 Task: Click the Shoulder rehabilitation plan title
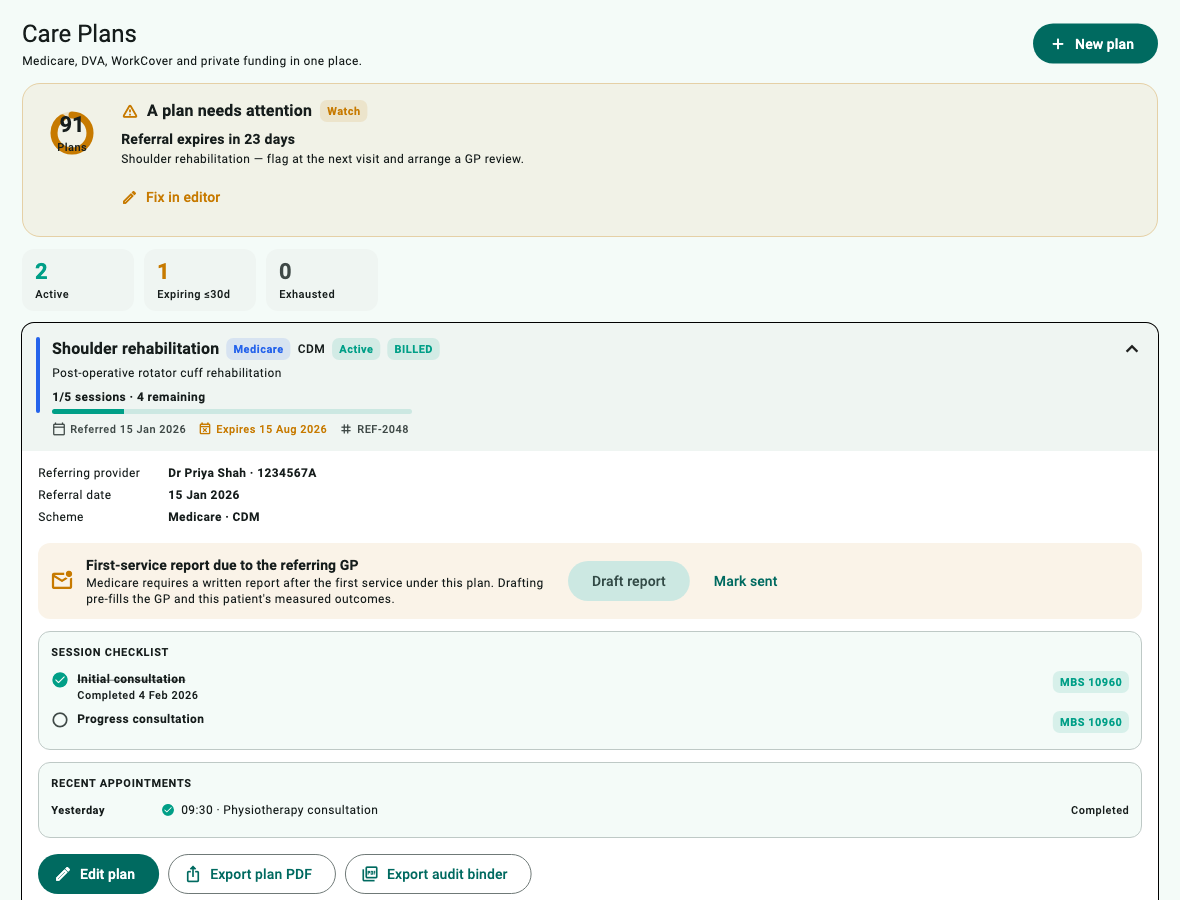(x=135, y=348)
